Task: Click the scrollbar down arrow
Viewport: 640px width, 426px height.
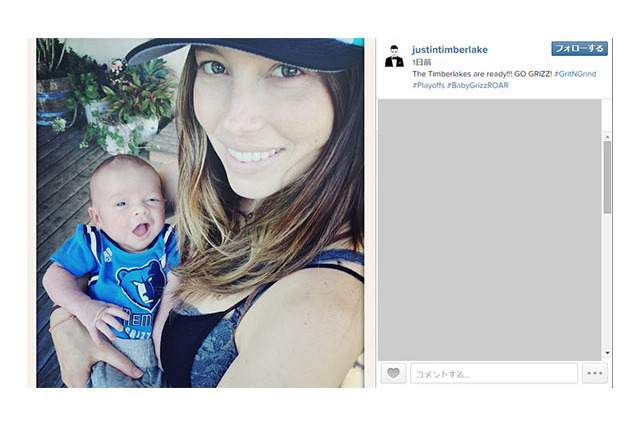Action: pyautogui.click(x=607, y=353)
